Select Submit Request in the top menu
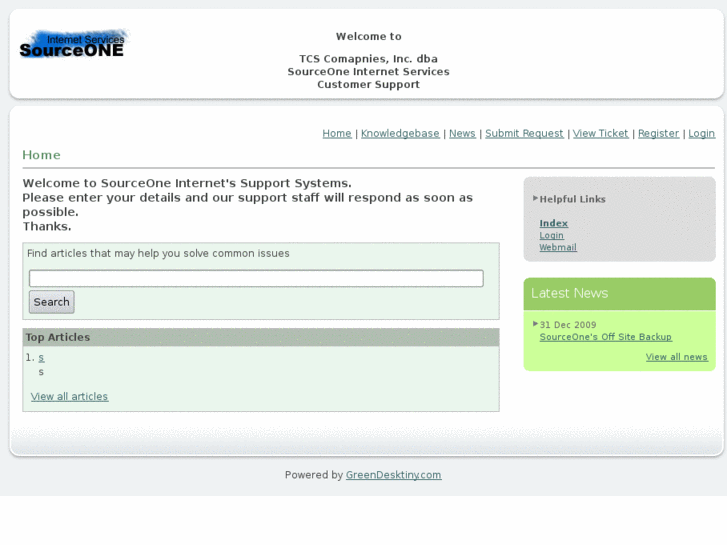The width and height of the screenshot is (727, 545). pos(524,134)
